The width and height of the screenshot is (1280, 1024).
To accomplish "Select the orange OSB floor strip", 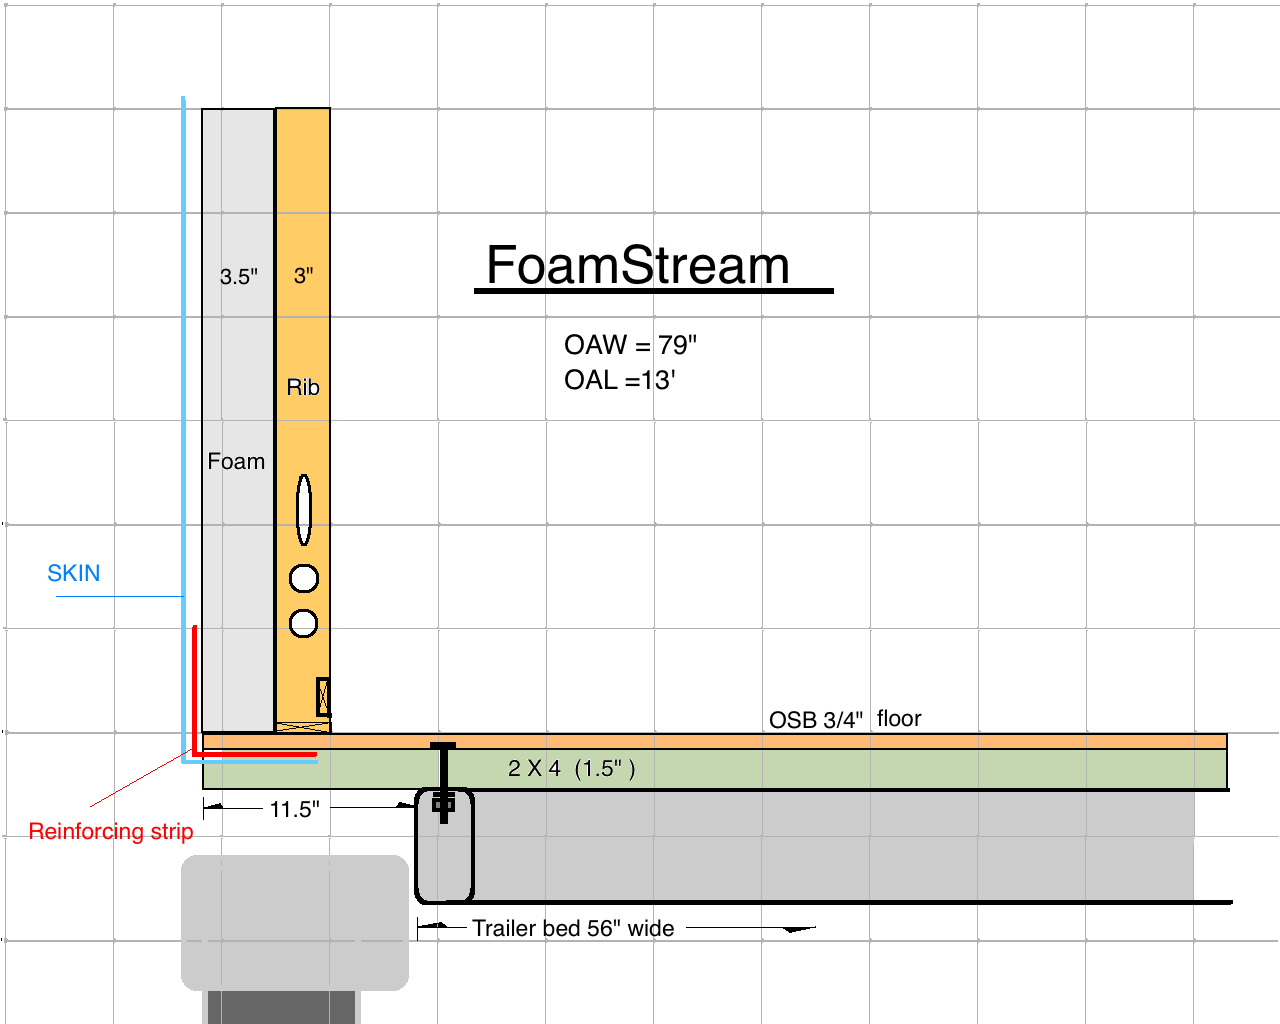I will 715,741.
